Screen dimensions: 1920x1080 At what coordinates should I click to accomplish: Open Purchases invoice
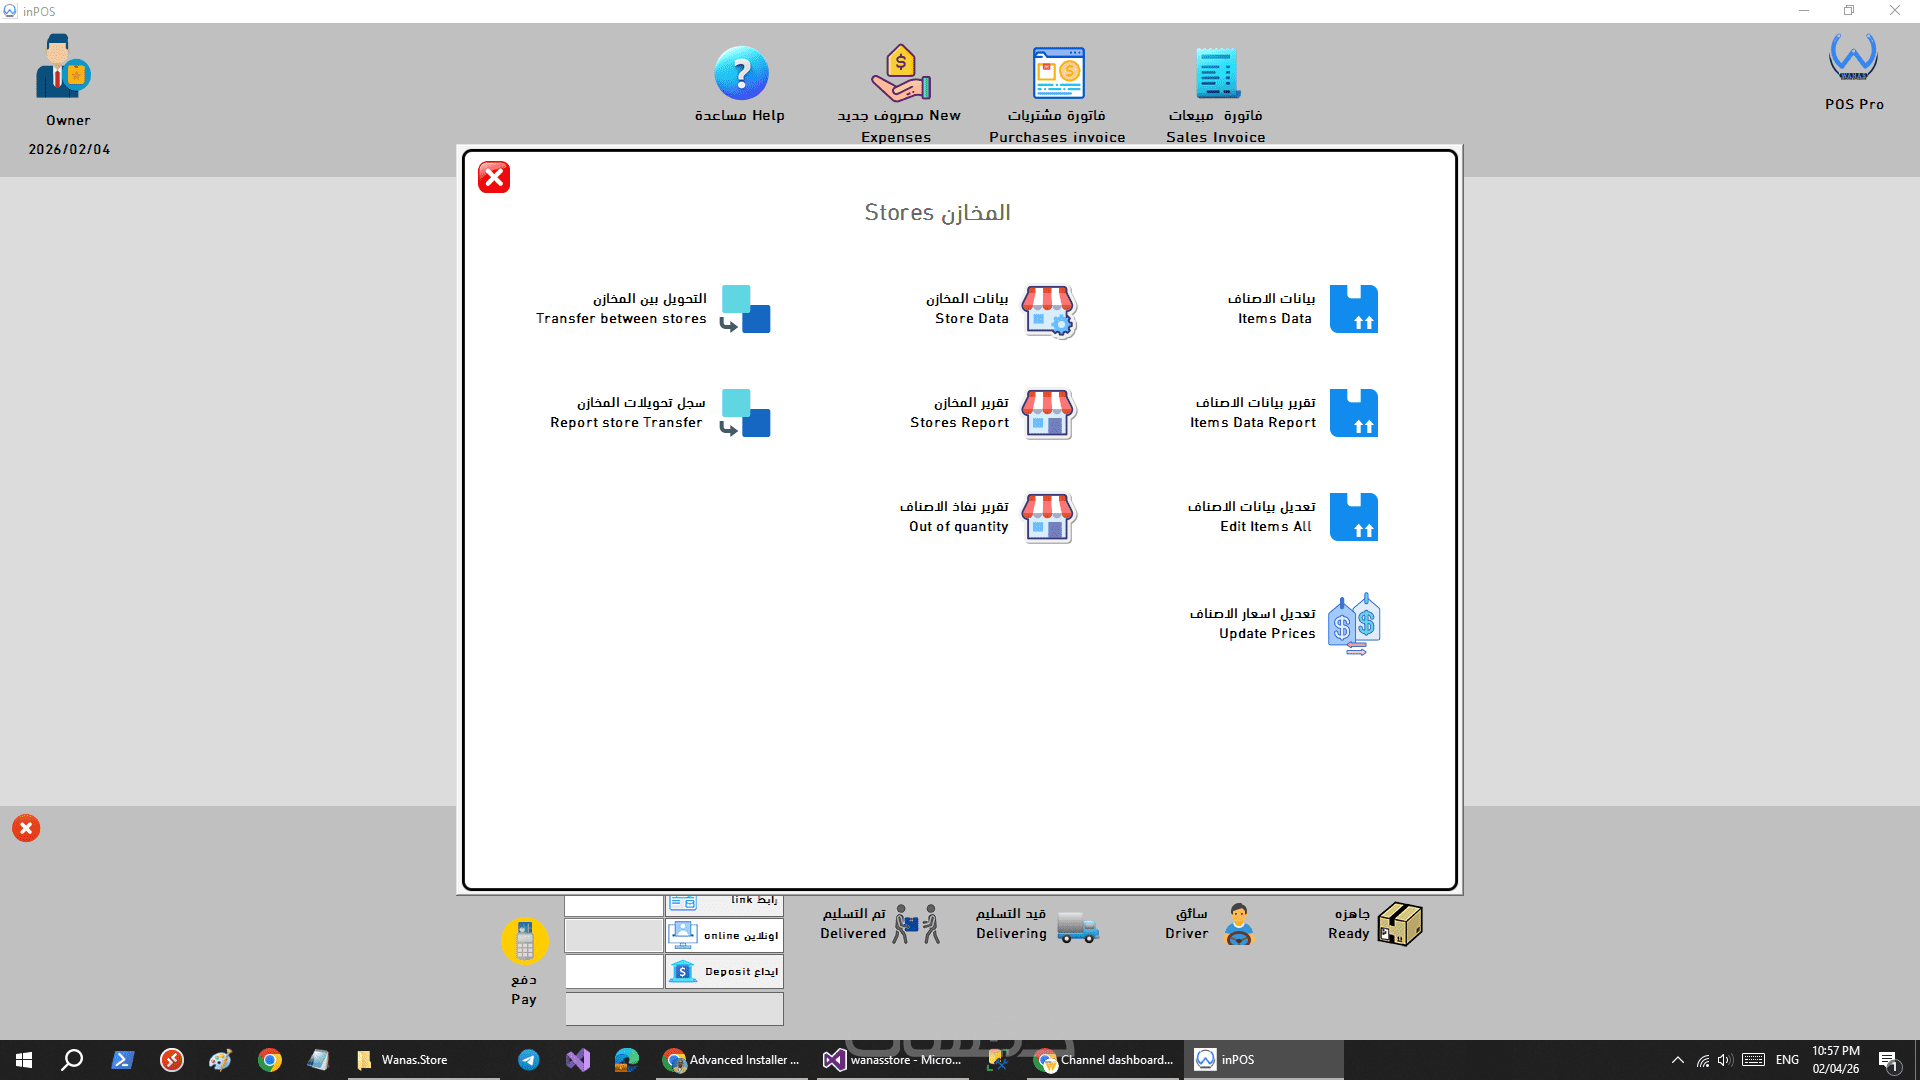click(x=1058, y=74)
